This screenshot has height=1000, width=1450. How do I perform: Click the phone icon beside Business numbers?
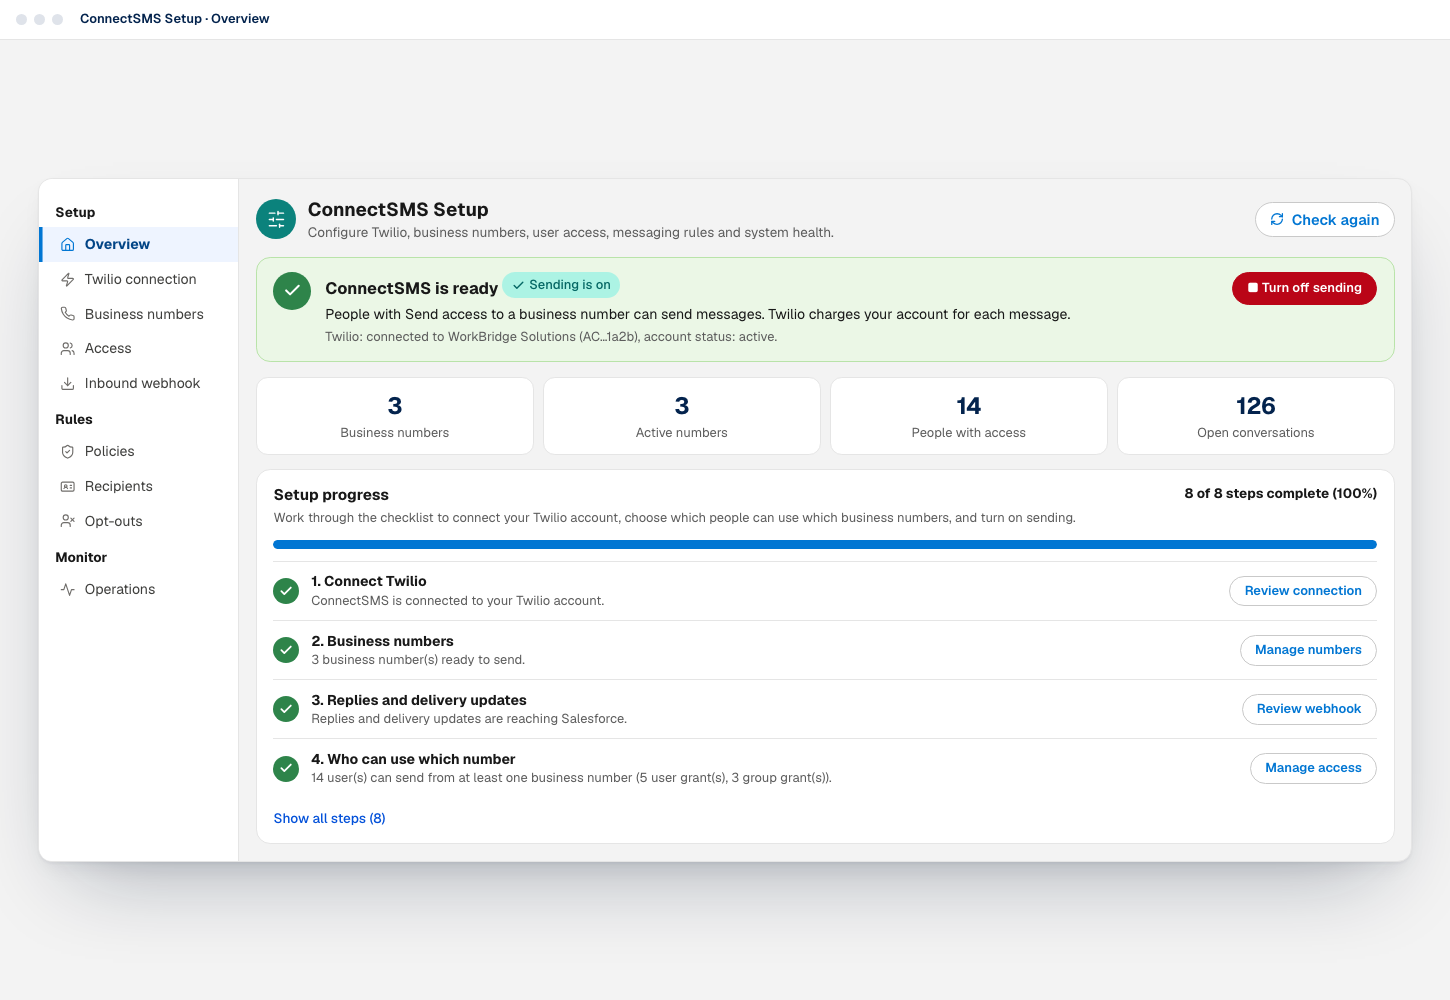click(68, 314)
